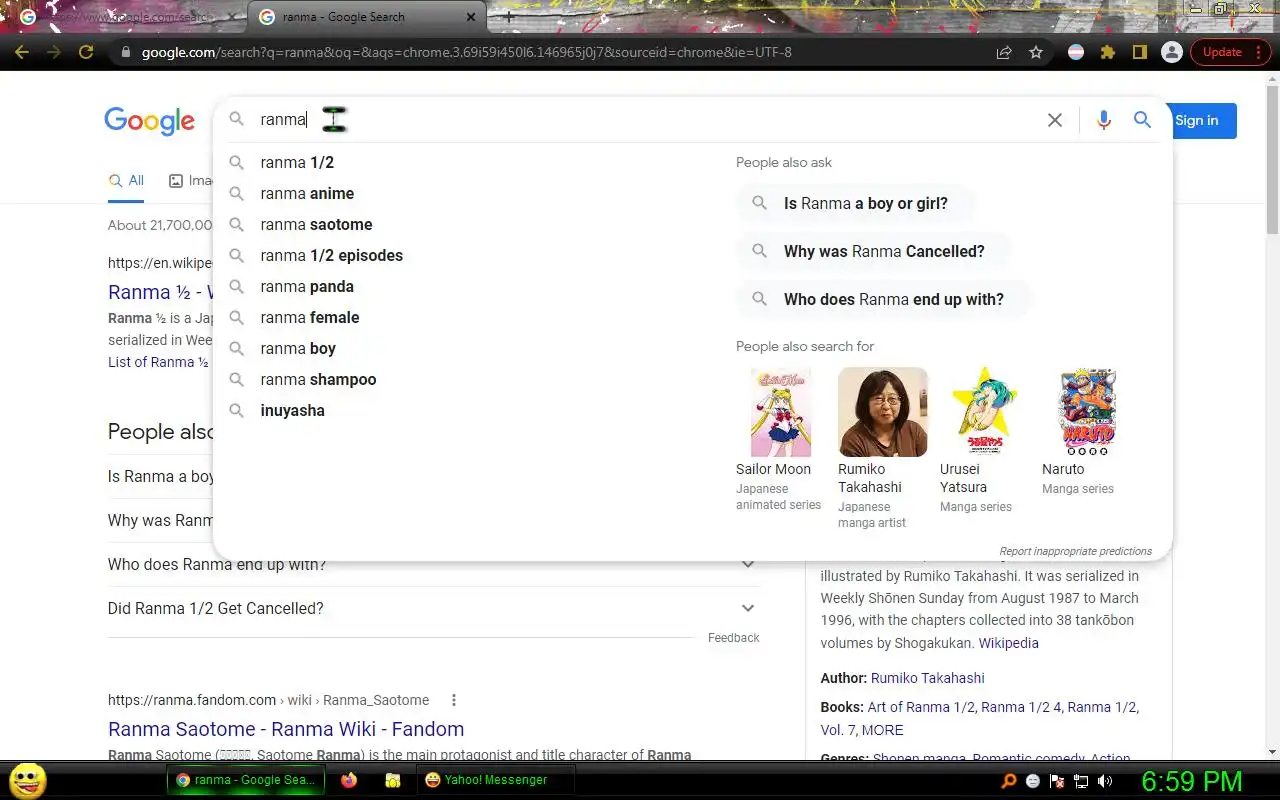Reload the page with the refresh icon
1280x800 pixels.
click(x=86, y=52)
